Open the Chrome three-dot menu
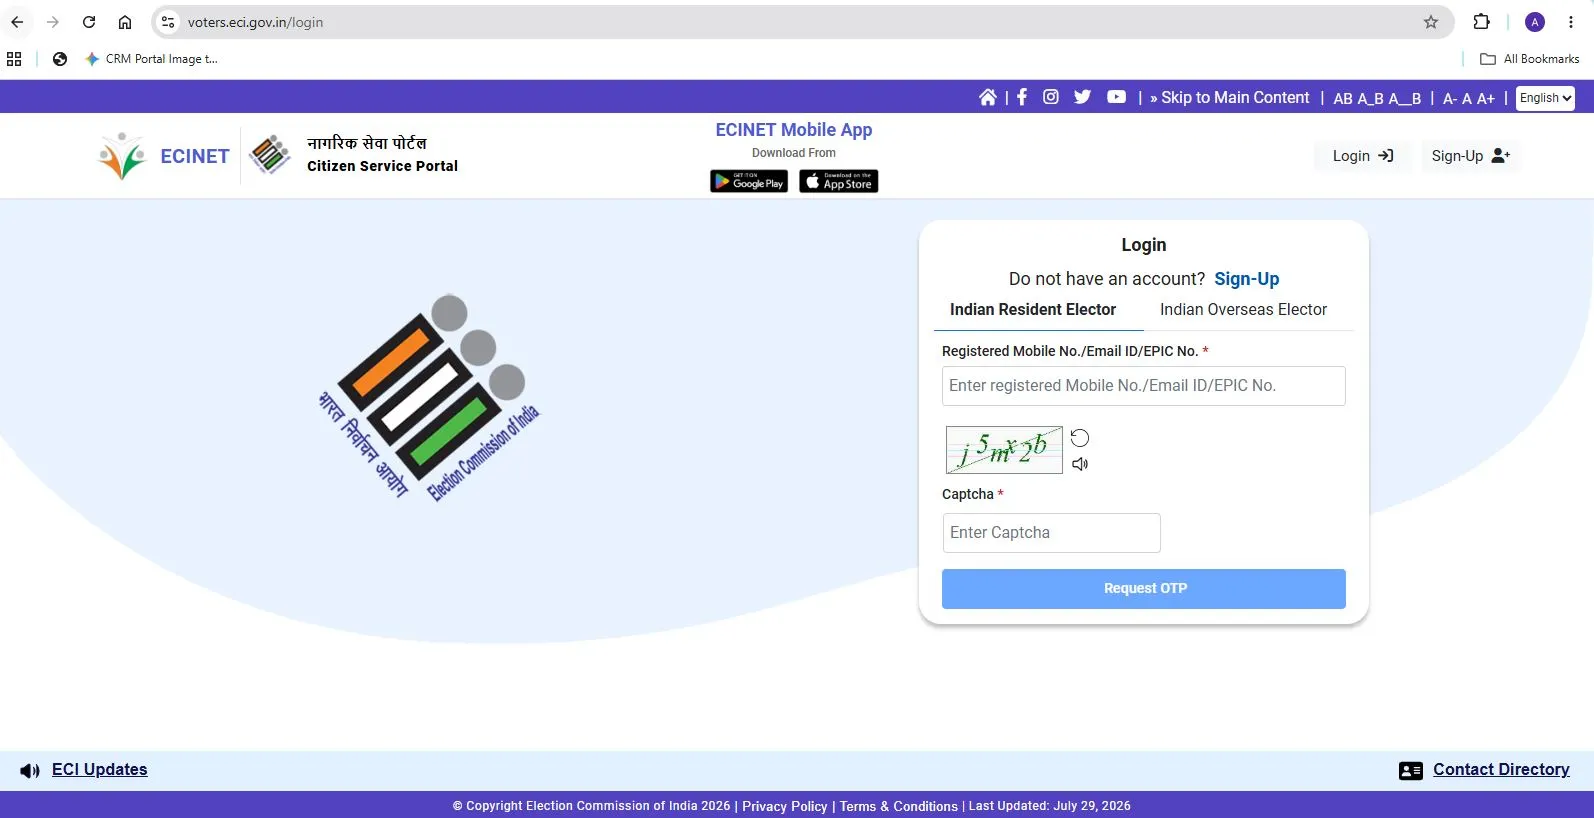Viewport: 1594px width, 818px height. [x=1571, y=22]
